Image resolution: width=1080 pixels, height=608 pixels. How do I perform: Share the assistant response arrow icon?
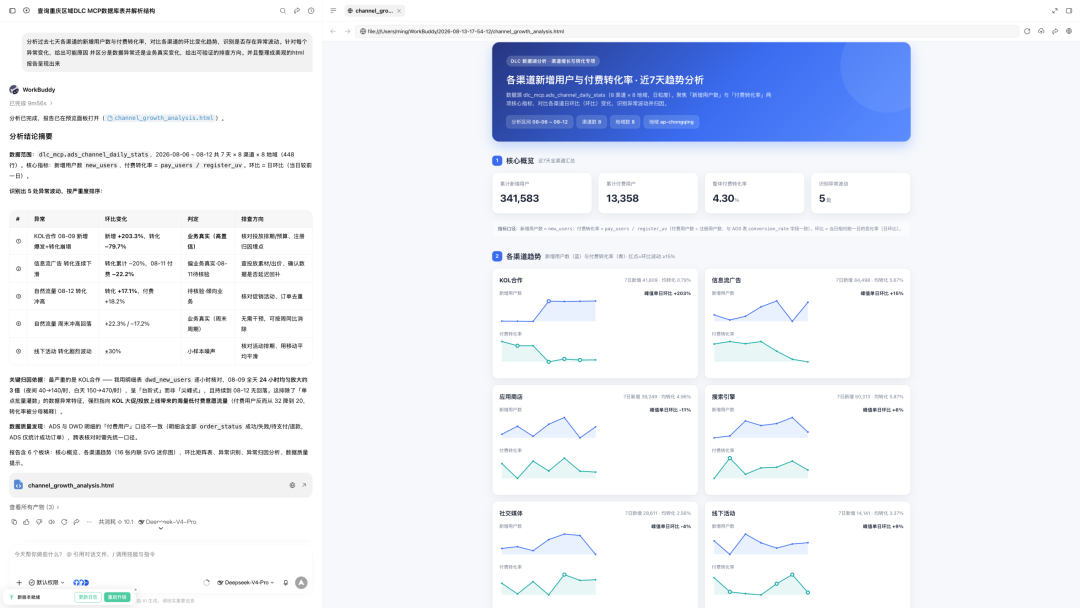[76, 522]
